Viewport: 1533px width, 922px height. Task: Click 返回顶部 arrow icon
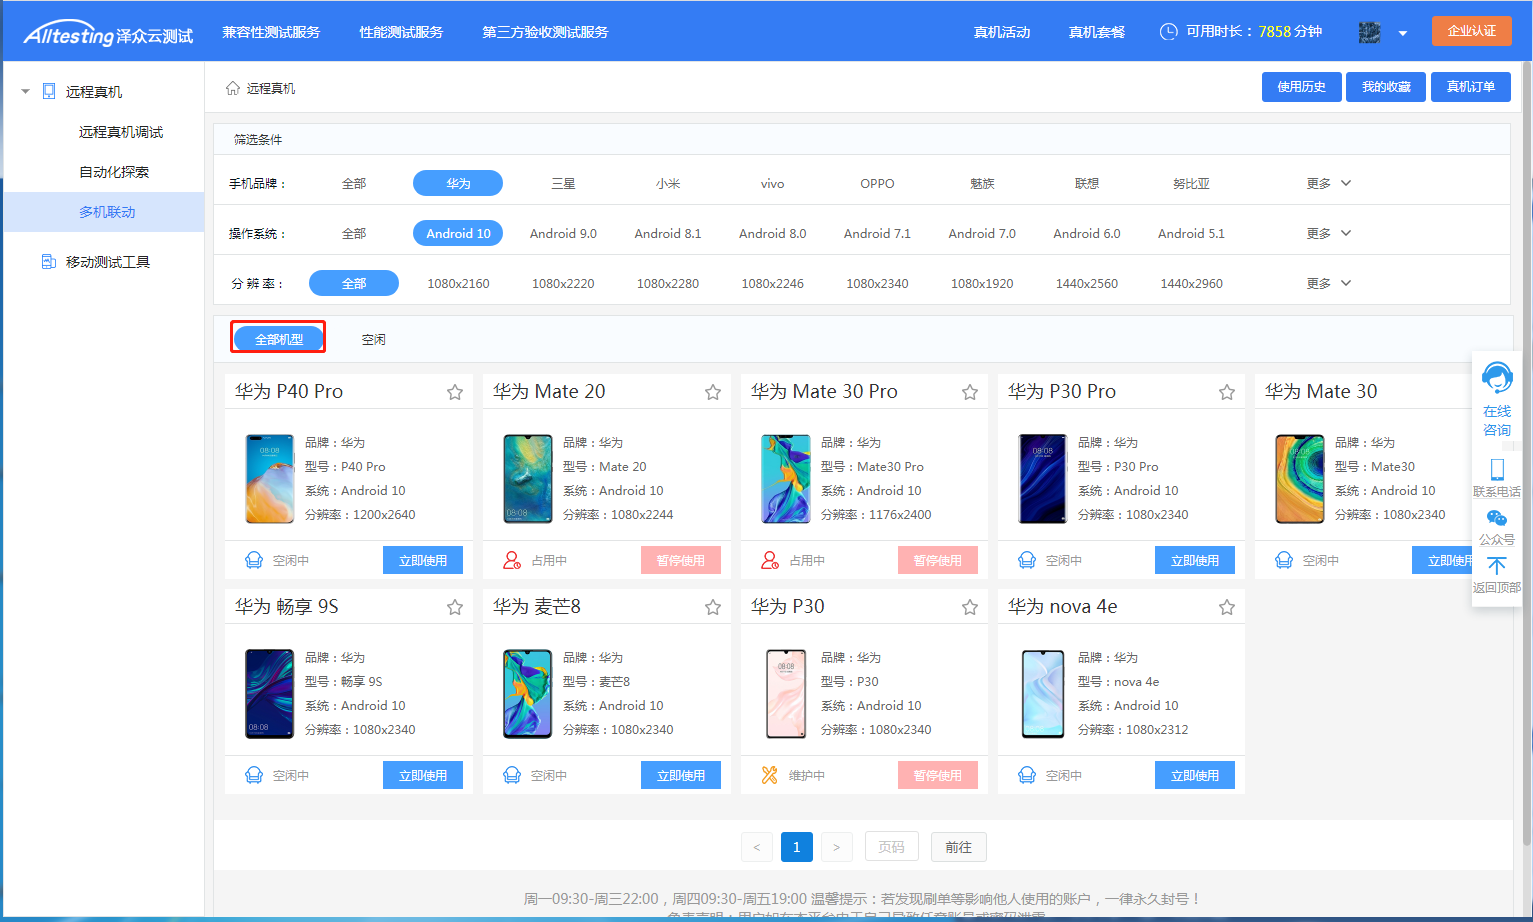point(1497,566)
